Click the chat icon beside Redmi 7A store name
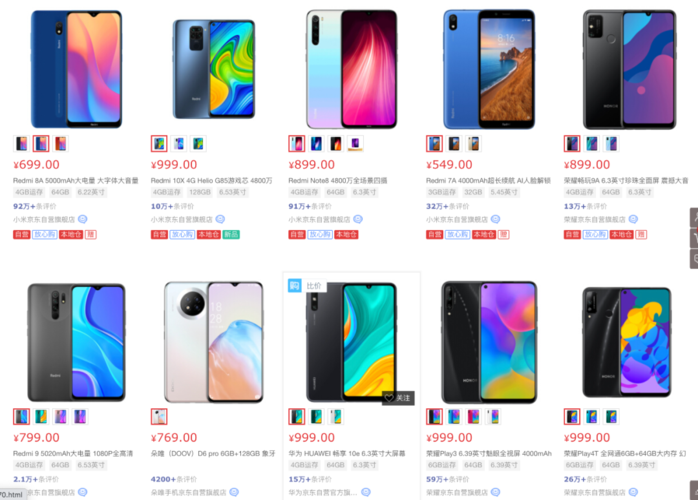The width and height of the screenshot is (698, 500). (495, 219)
